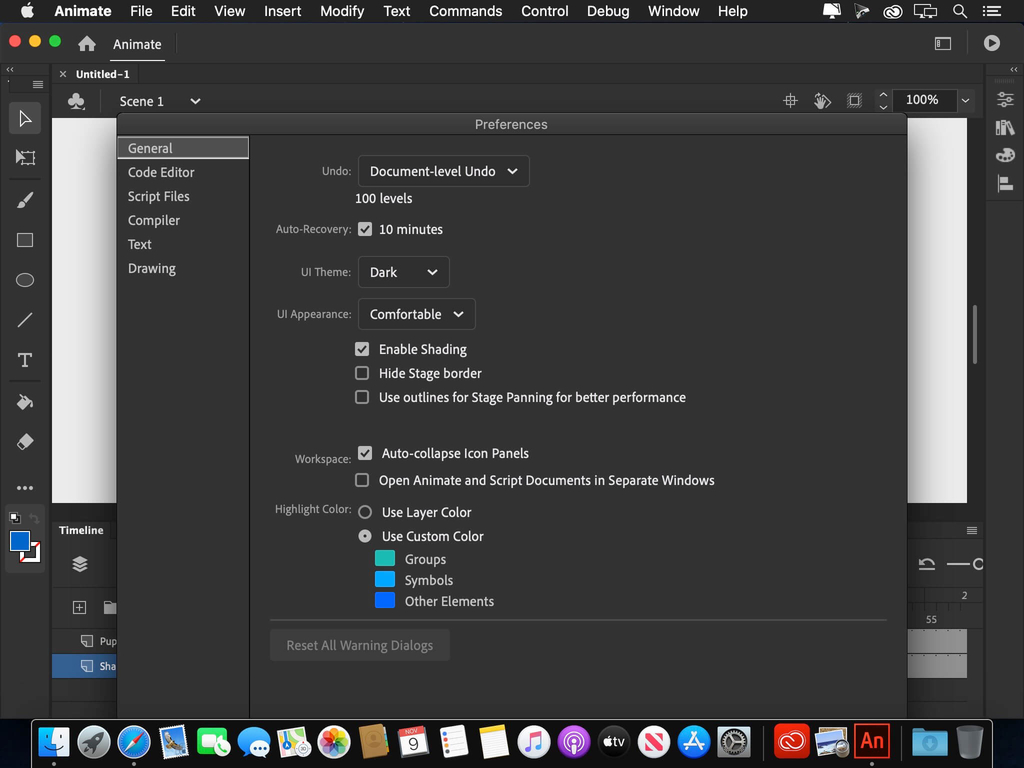Image resolution: width=1024 pixels, height=768 pixels.
Task: Disable the Auto-Recovery checkbox
Action: (365, 229)
